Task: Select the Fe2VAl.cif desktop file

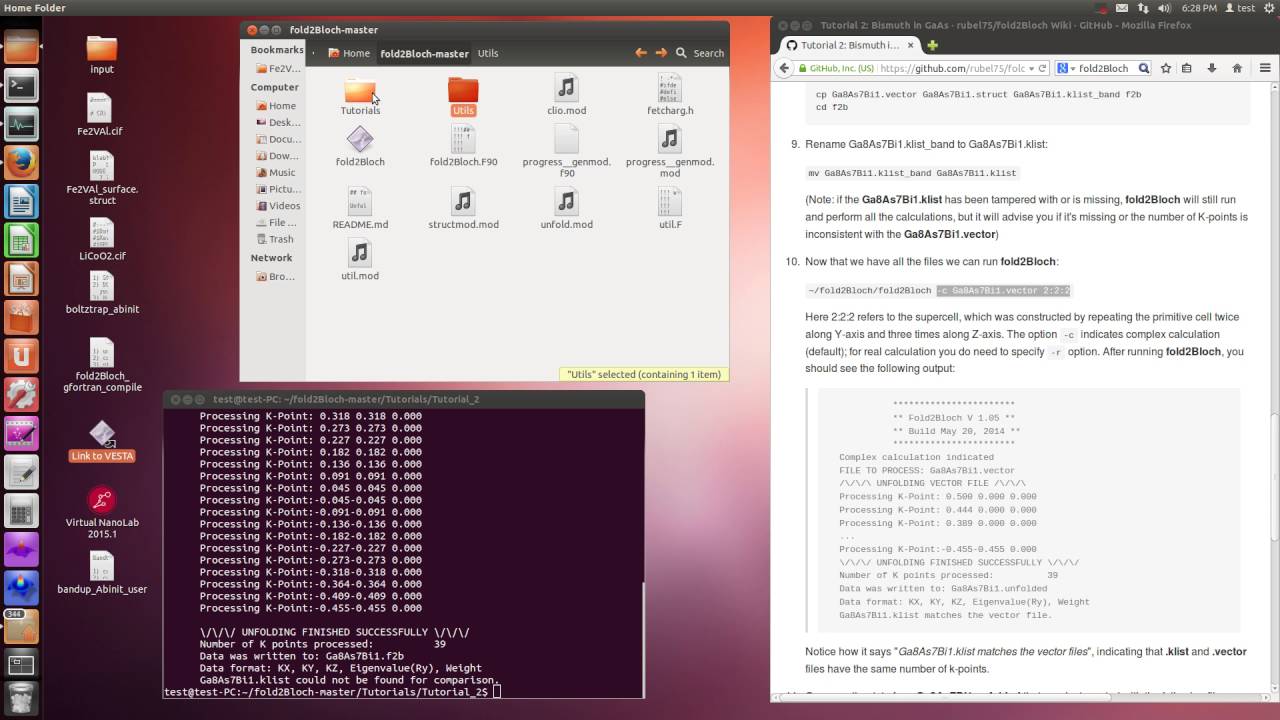Action: 100,115
